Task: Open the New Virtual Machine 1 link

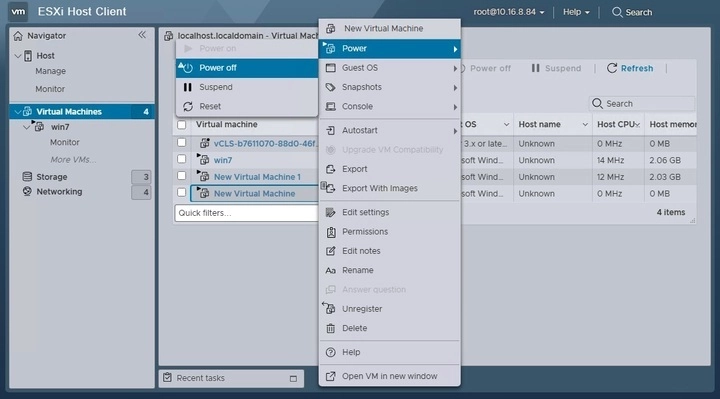Action: [x=257, y=177]
